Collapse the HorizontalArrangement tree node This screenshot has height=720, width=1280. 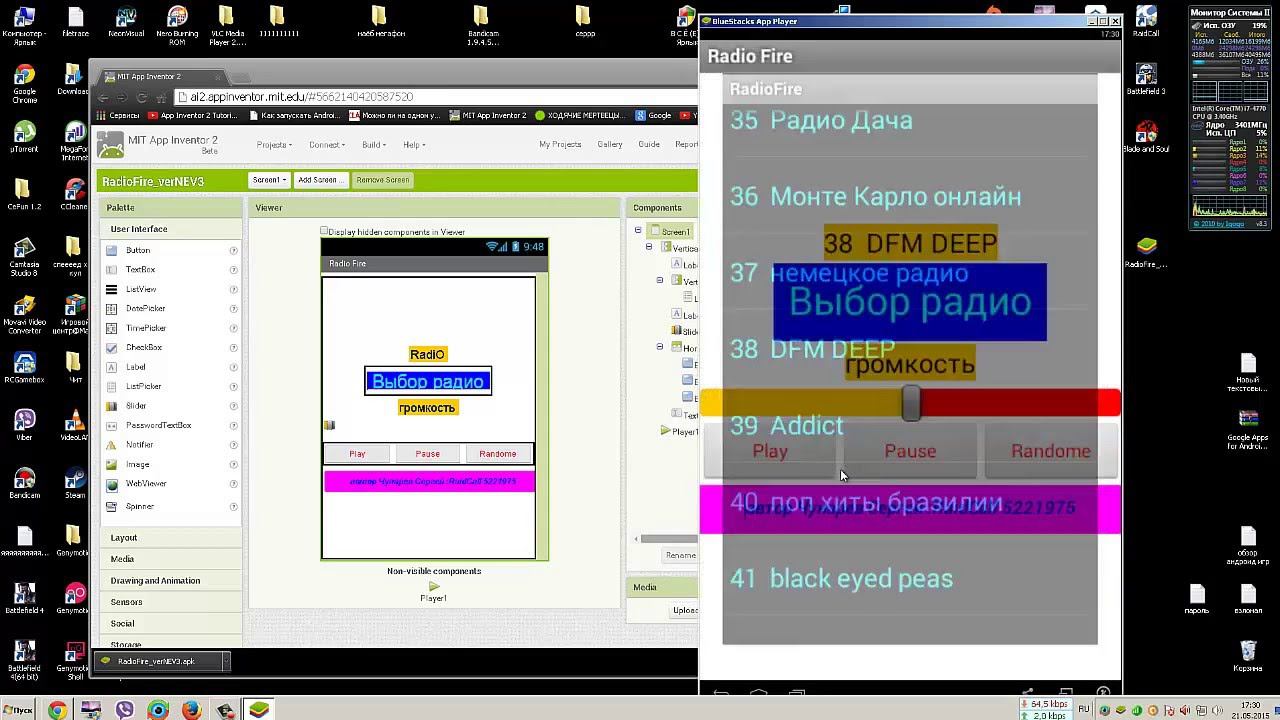[660, 347]
